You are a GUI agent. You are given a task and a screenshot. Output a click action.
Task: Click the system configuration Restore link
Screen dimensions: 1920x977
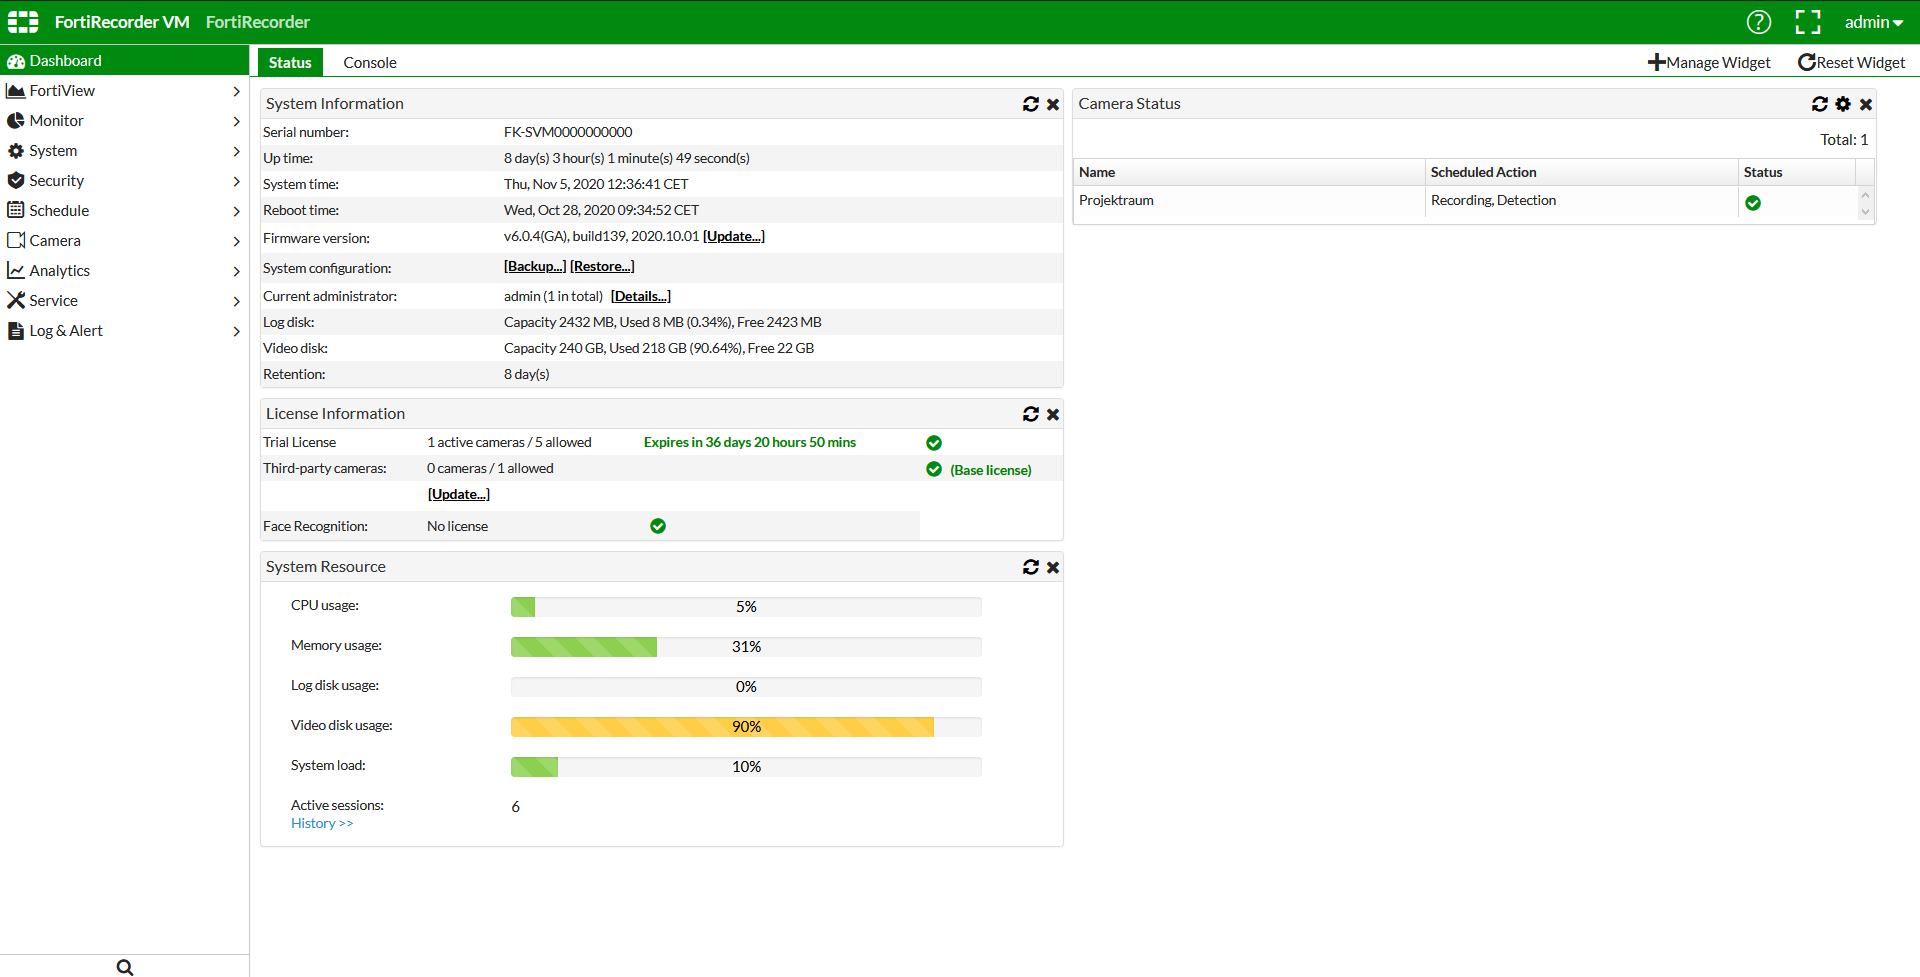(x=602, y=267)
